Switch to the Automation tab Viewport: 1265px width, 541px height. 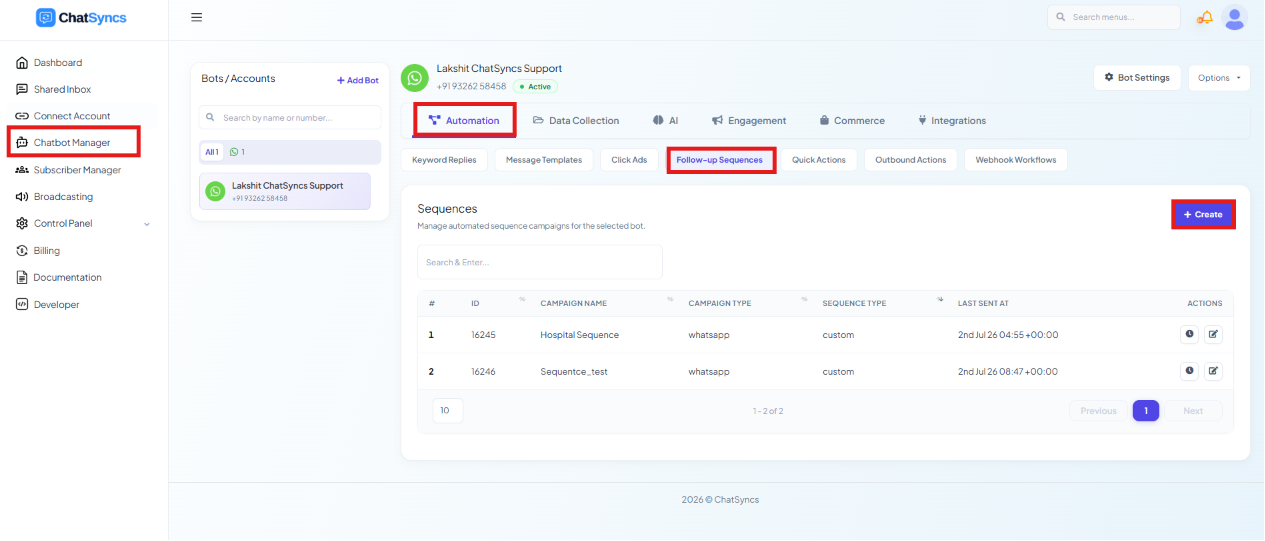coord(464,120)
